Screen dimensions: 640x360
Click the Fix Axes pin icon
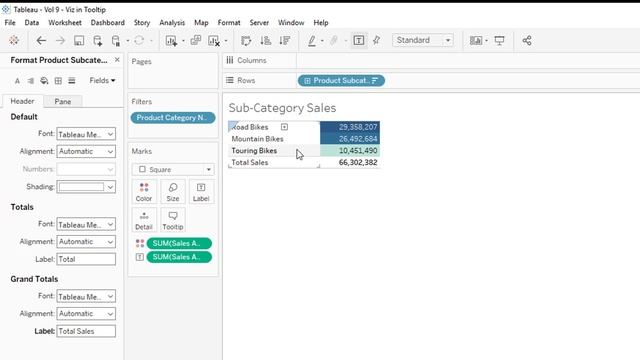click(376, 40)
